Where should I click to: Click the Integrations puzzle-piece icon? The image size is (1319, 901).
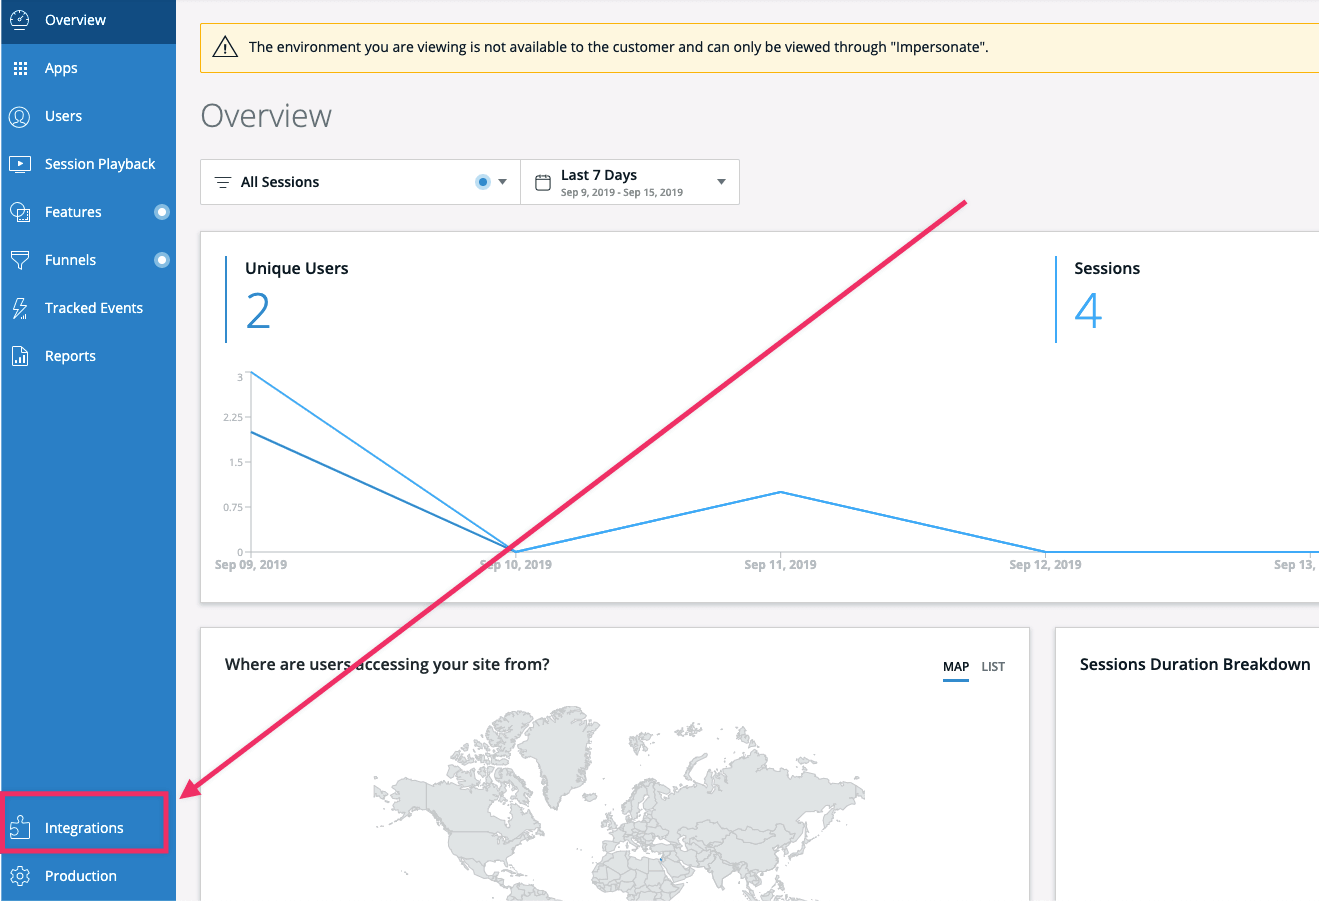click(19, 827)
